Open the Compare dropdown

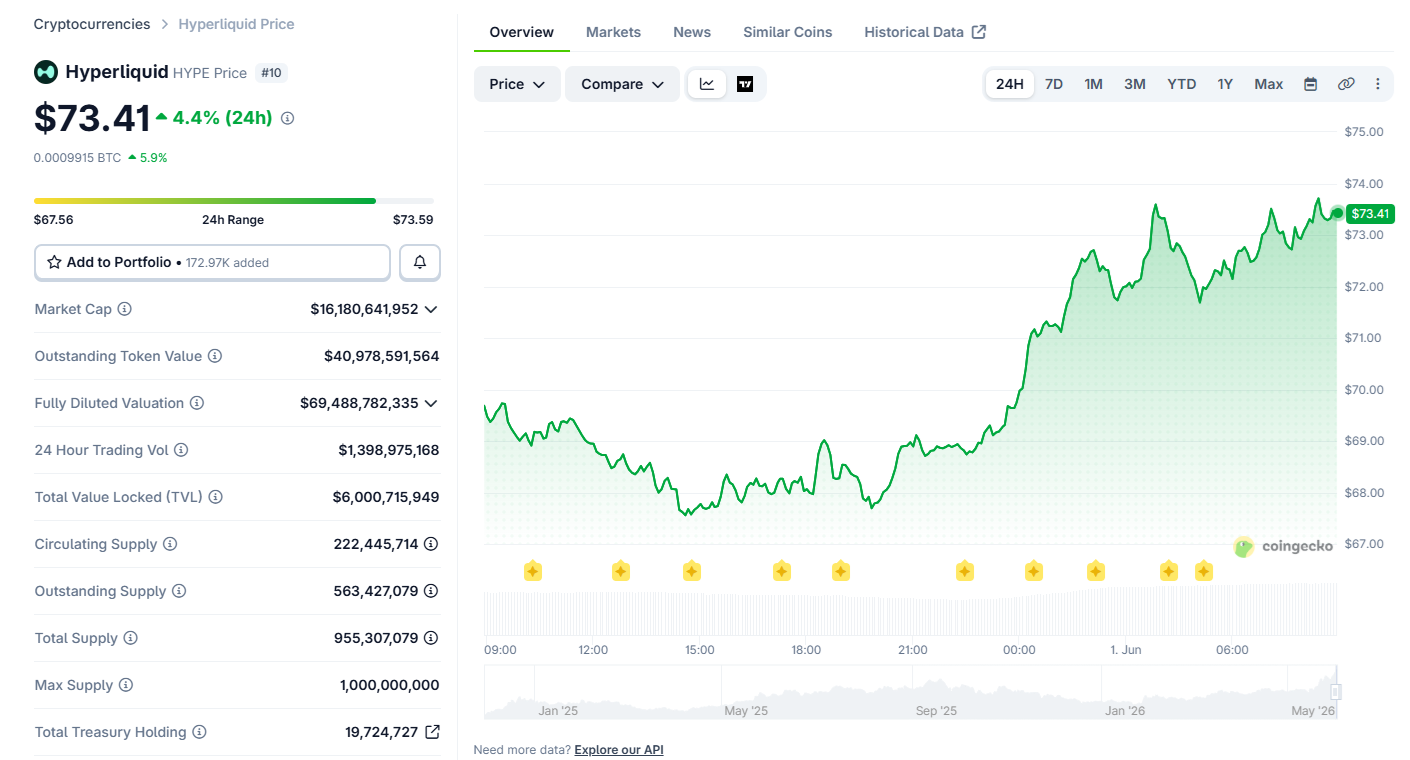[x=622, y=84]
